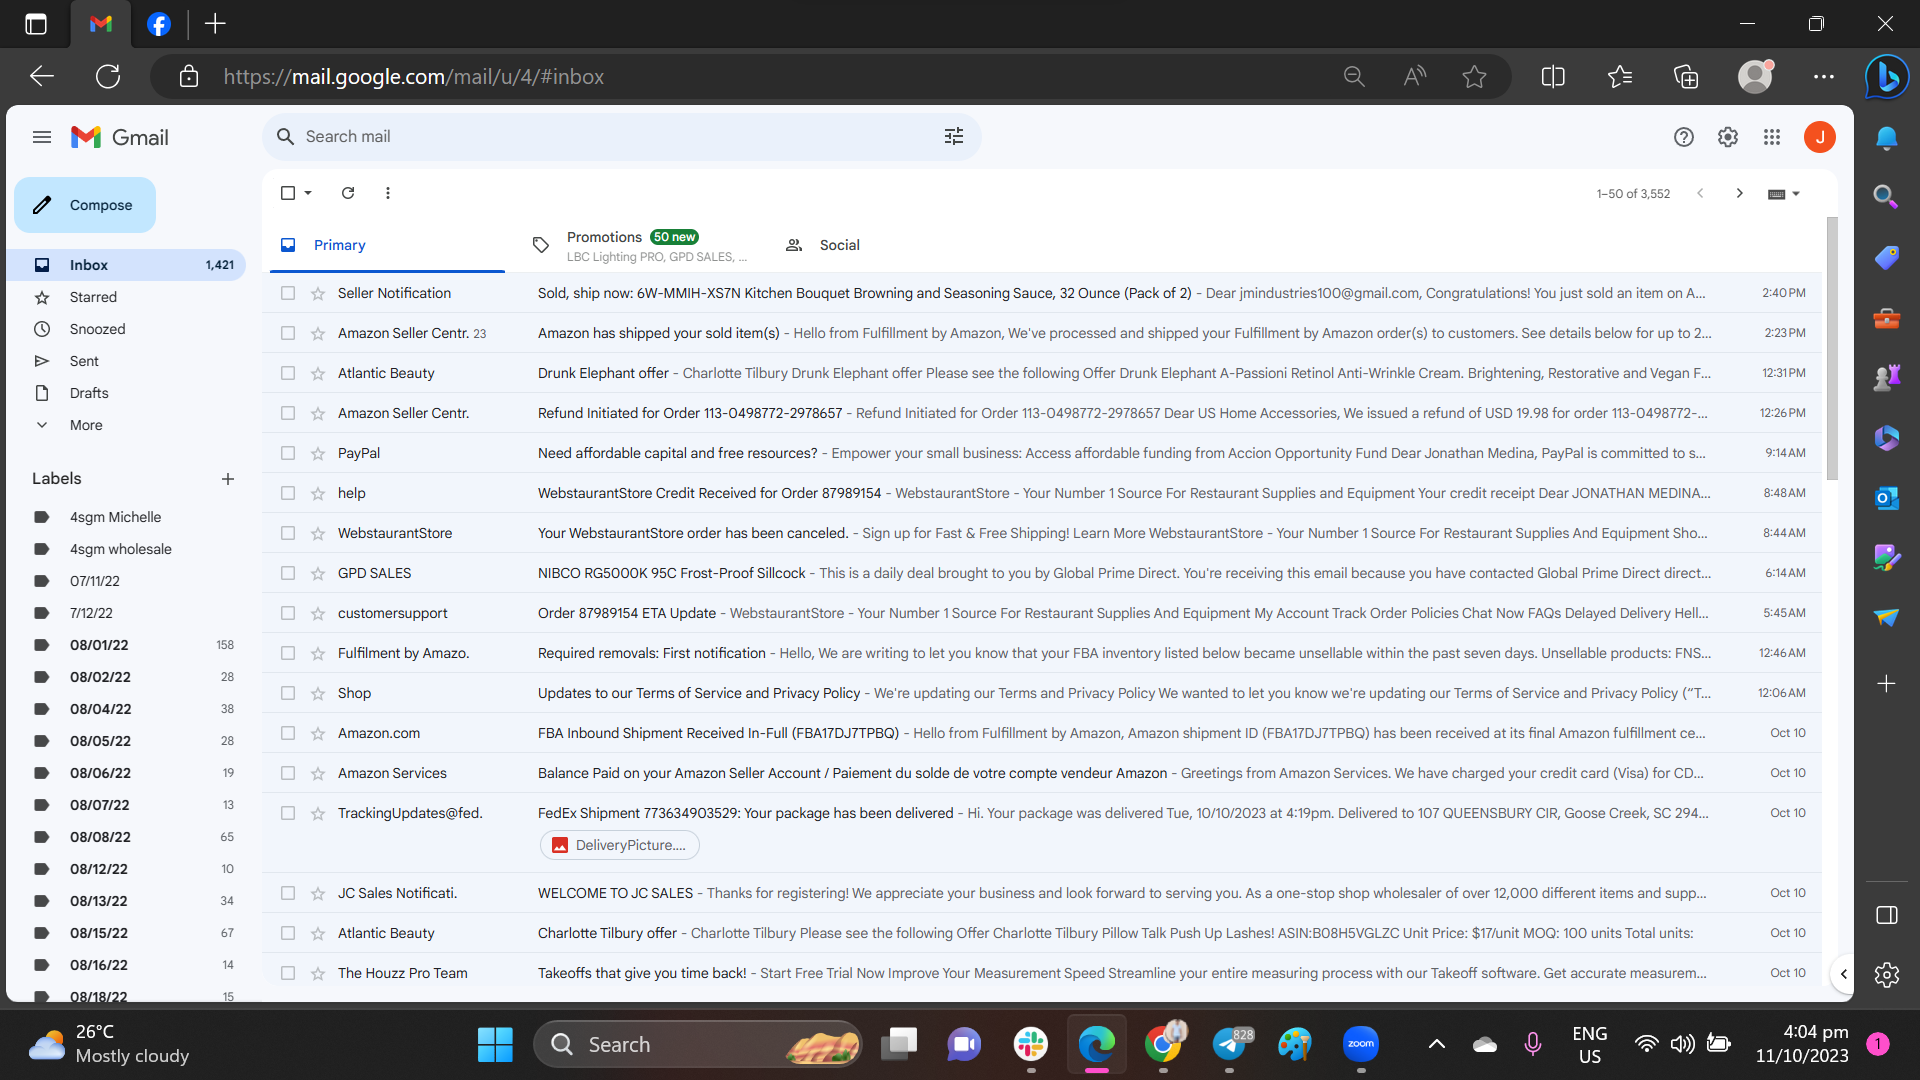Show search options filter icon
The width and height of the screenshot is (1920, 1080).
pyautogui.click(x=953, y=136)
